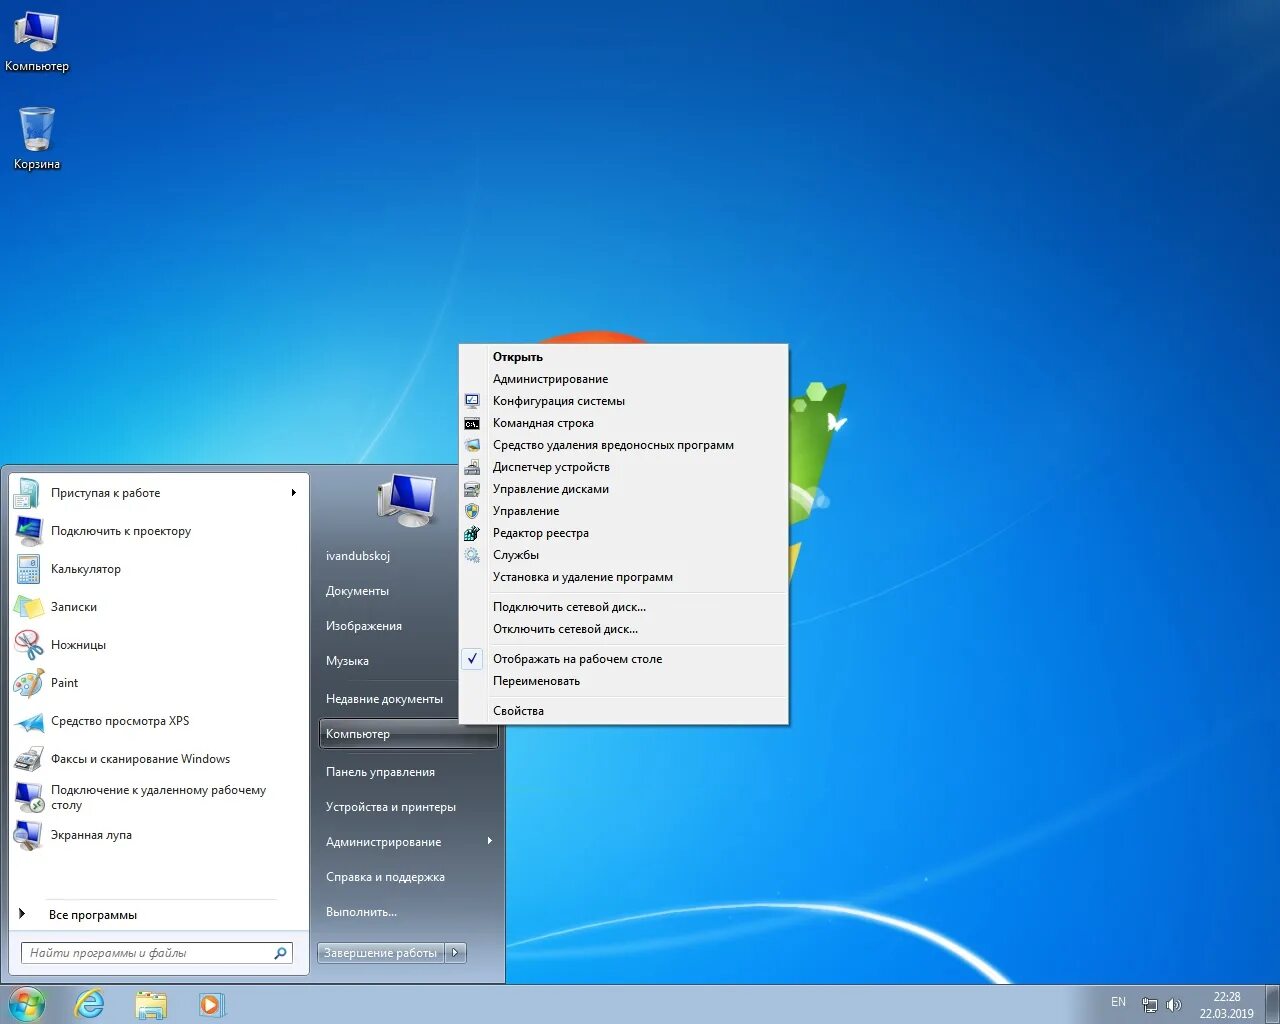Open Панель управления
Viewport: 1280px width, 1024px height.
[380, 772]
